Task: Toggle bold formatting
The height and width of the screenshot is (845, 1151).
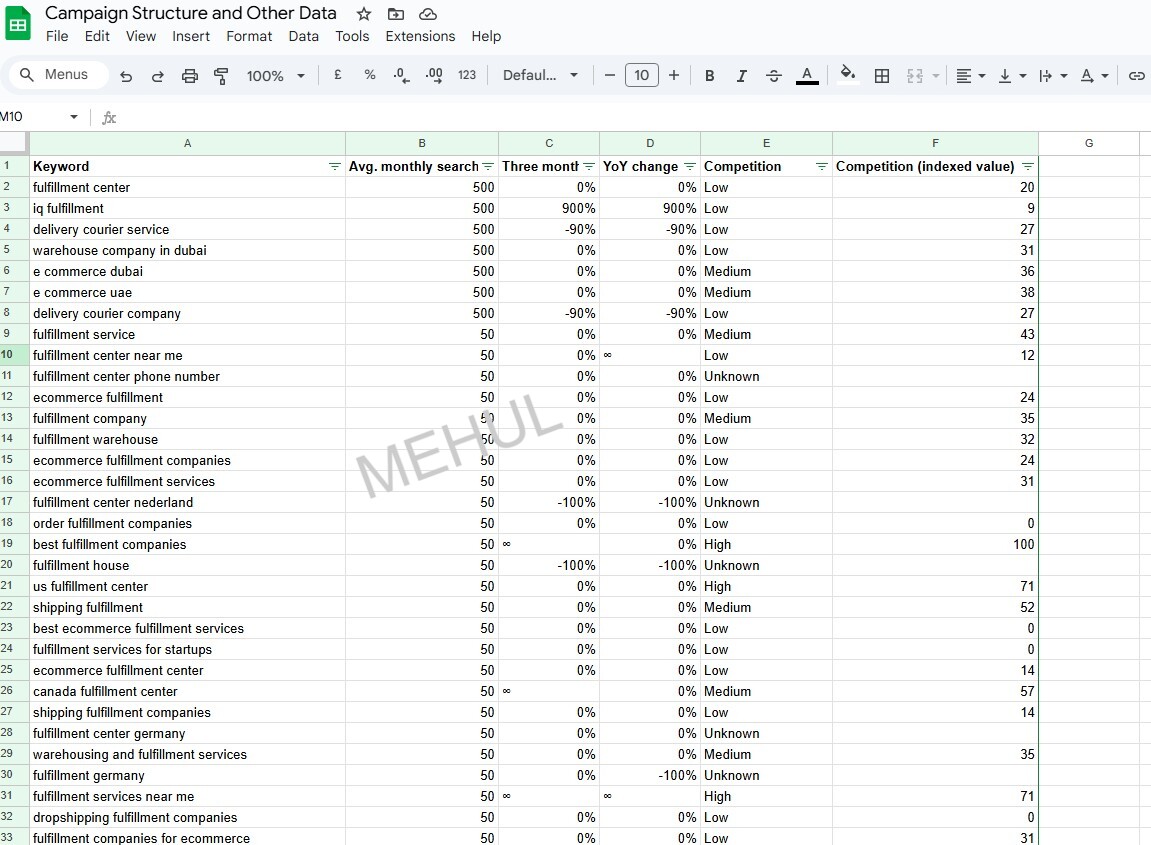Action: pos(709,75)
